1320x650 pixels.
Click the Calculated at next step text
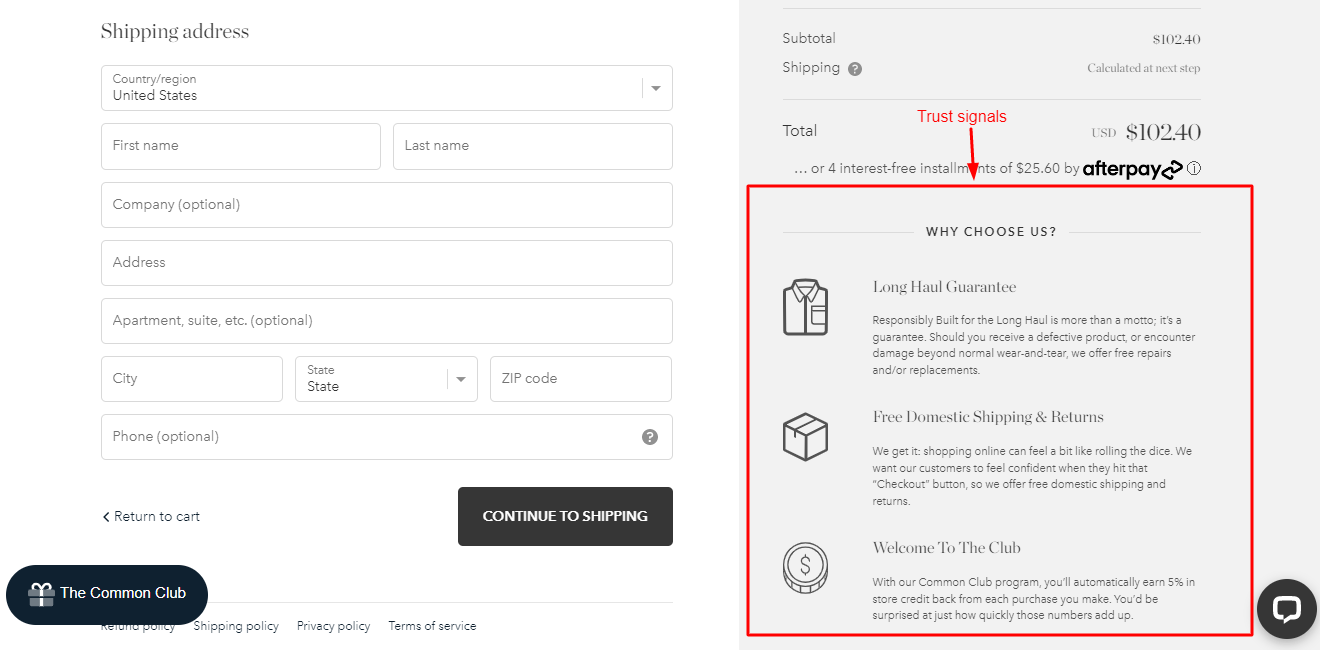[1144, 69]
